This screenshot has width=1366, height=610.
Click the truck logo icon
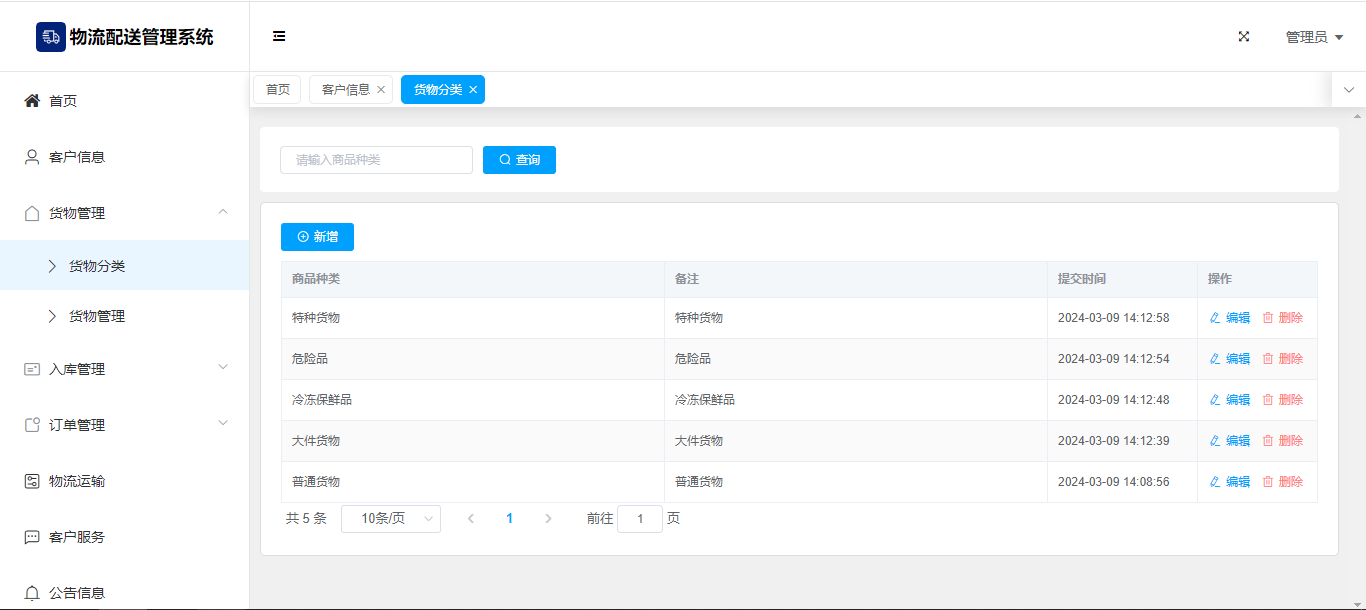51,37
